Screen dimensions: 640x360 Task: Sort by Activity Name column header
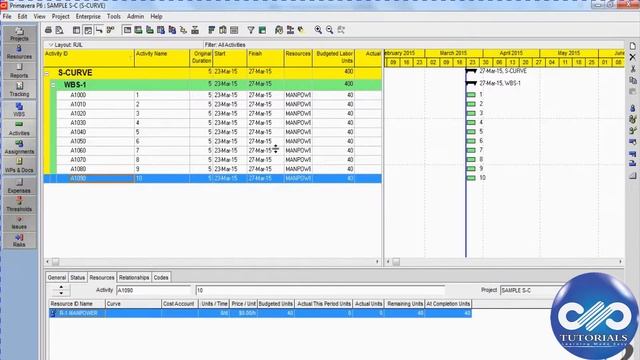(162, 58)
